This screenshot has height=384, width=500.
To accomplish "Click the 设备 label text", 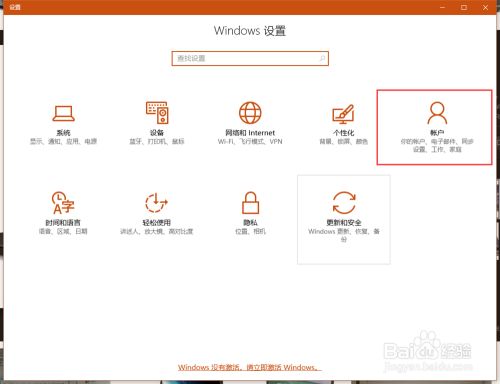I will click(x=157, y=133).
